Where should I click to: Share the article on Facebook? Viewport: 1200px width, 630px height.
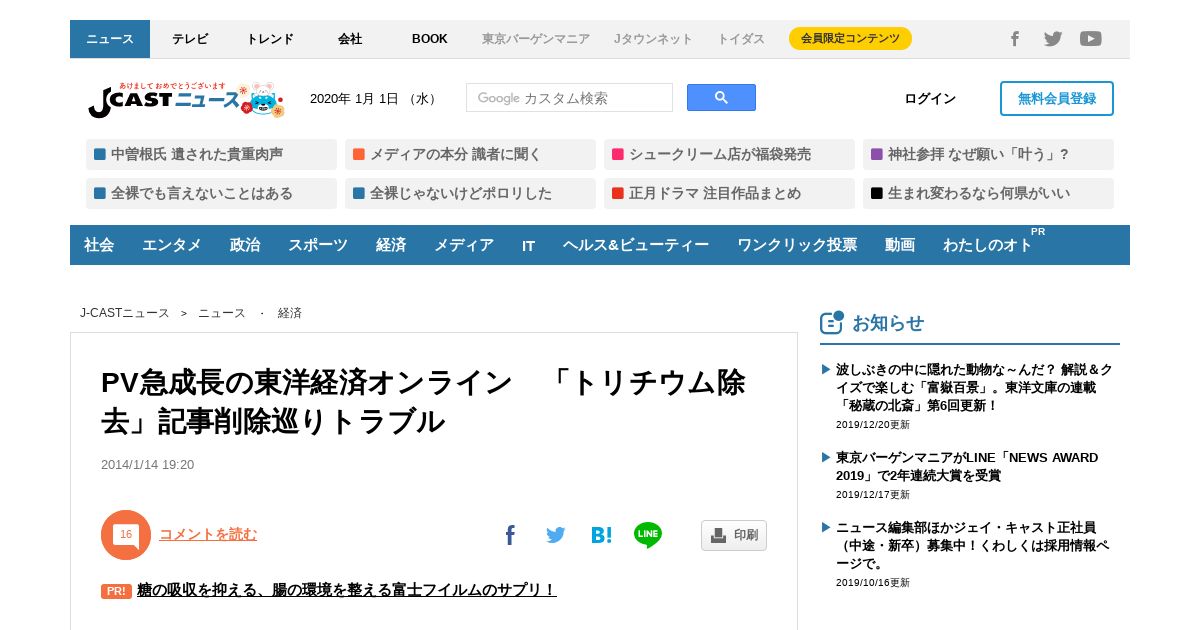pos(510,535)
